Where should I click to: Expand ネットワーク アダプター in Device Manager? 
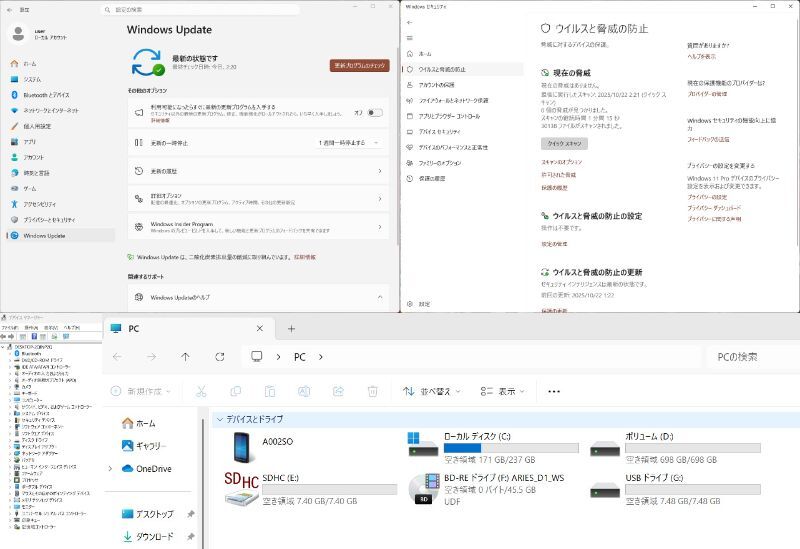pyautogui.click(x=10, y=453)
